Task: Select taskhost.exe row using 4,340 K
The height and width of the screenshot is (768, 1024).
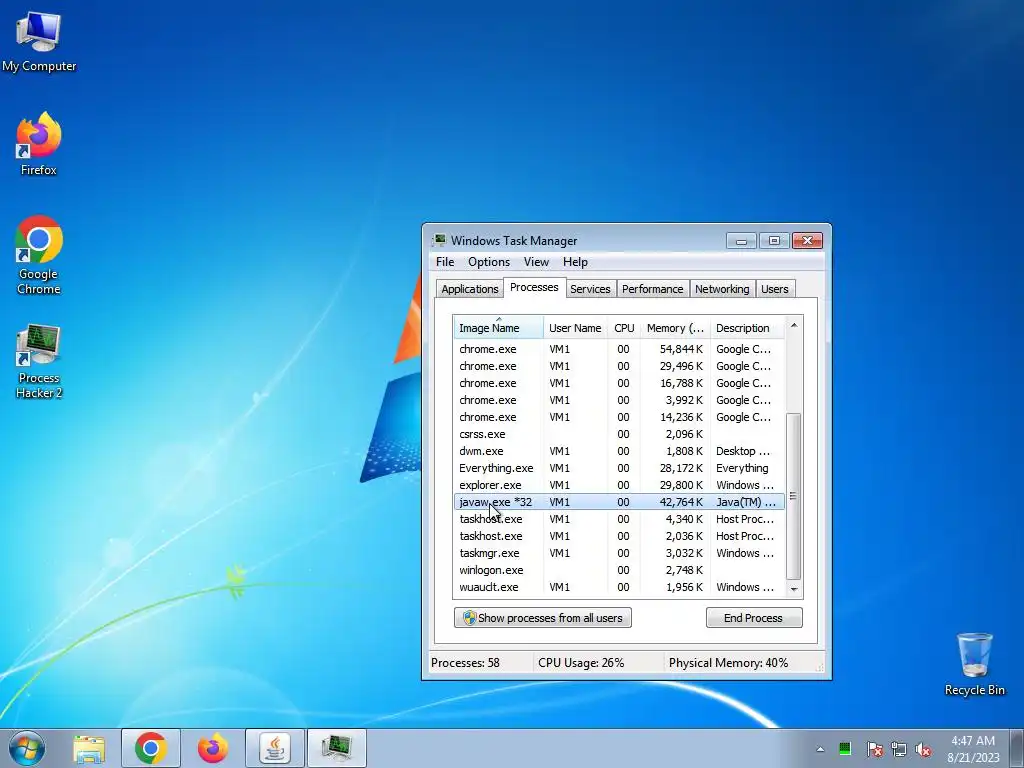Action: tap(619, 519)
